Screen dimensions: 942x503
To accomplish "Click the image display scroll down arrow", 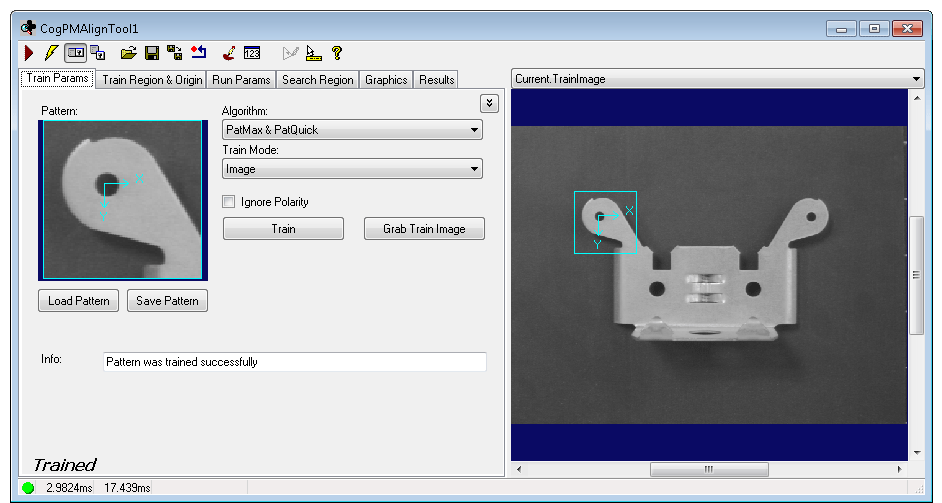I will pyautogui.click(x=916, y=453).
